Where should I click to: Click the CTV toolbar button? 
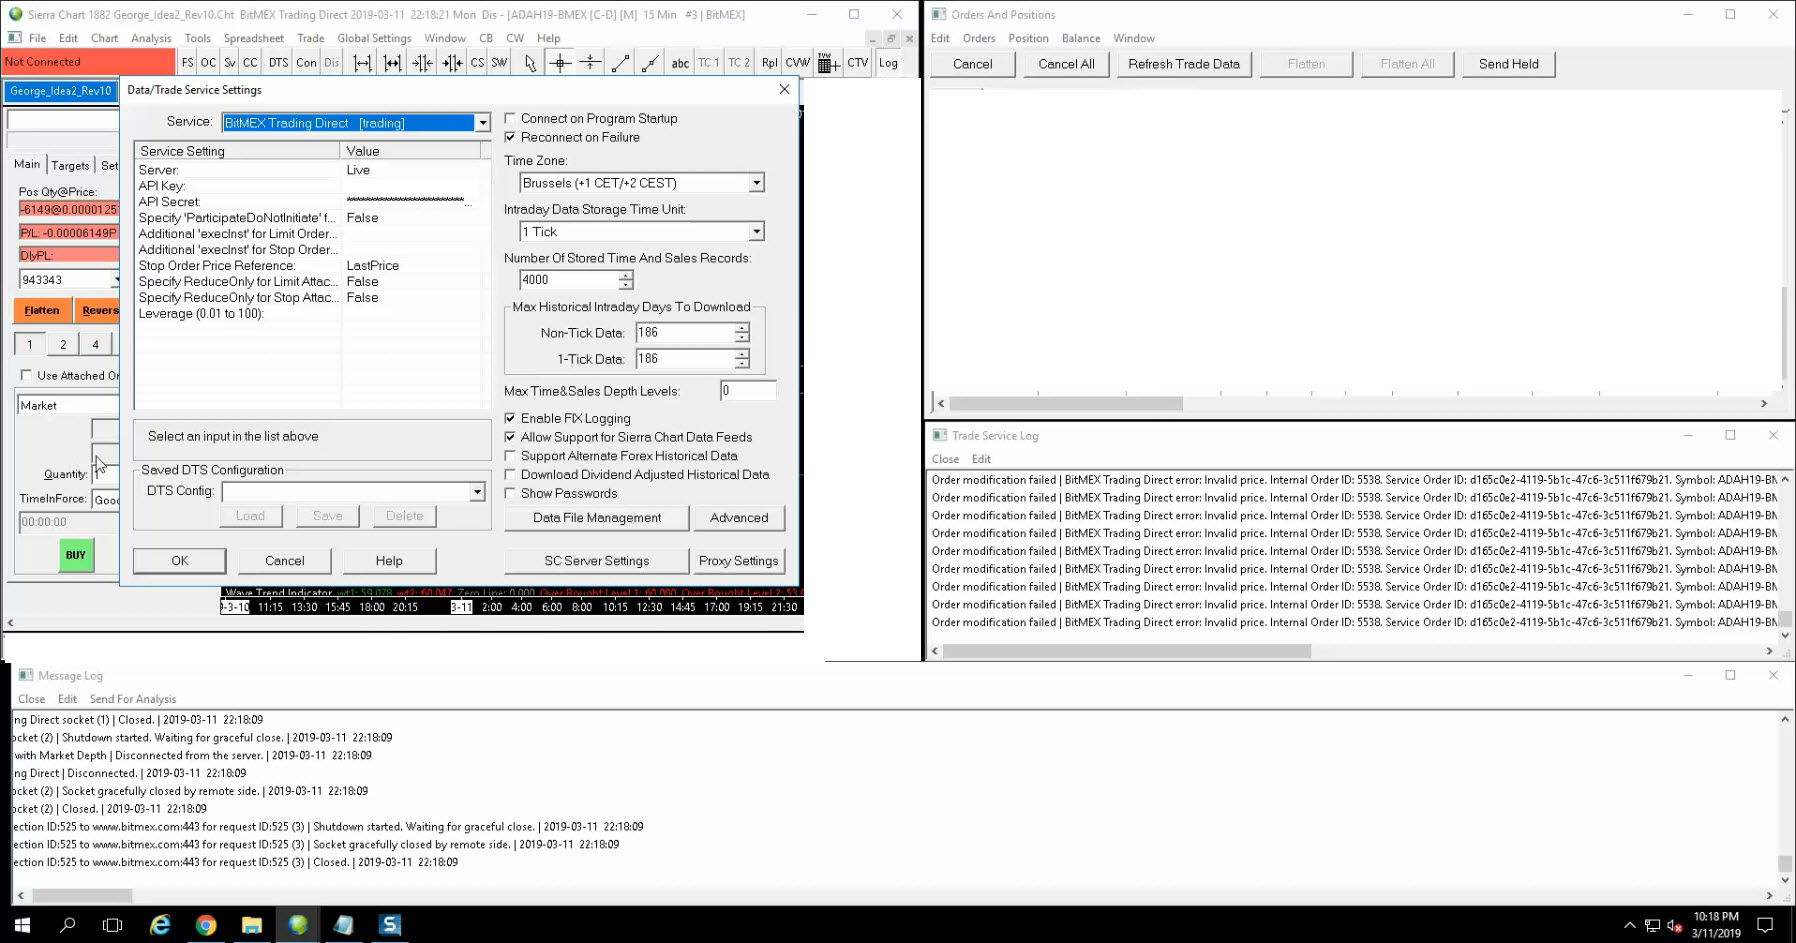point(858,62)
